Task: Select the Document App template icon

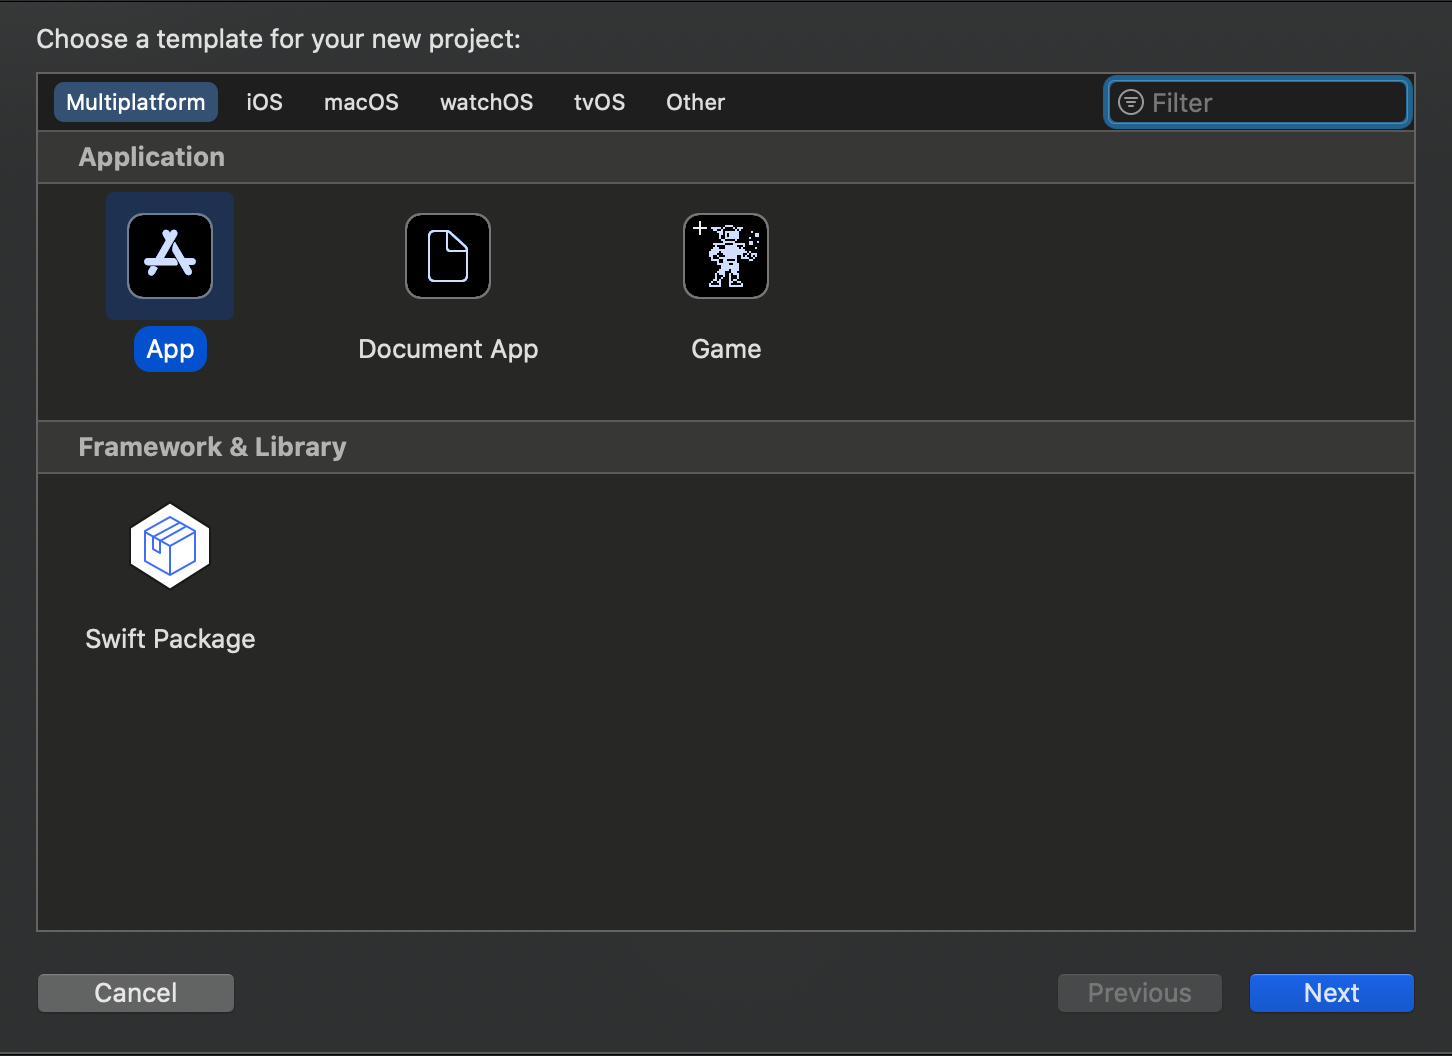Action: point(448,256)
